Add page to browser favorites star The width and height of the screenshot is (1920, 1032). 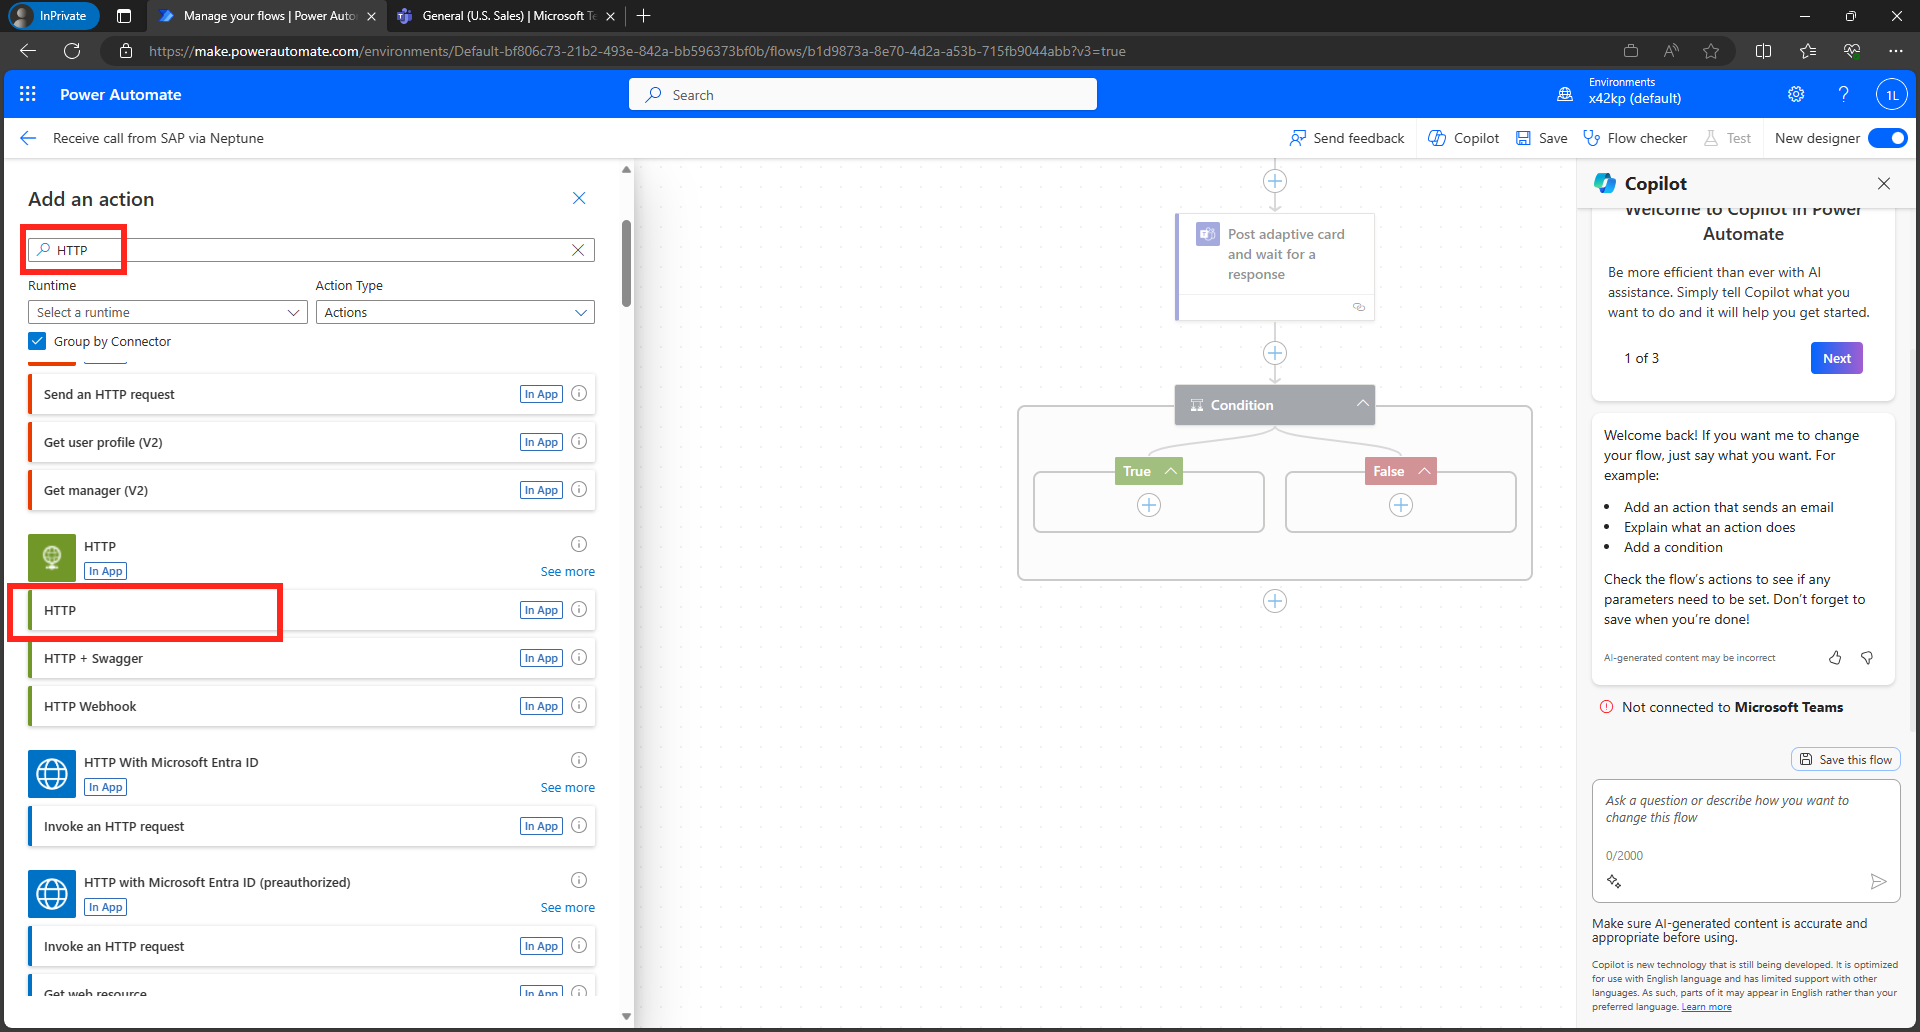1711,51
